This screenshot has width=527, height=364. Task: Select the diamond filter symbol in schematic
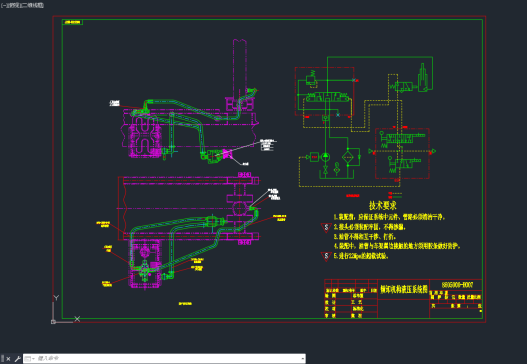click(x=348, y=157)
